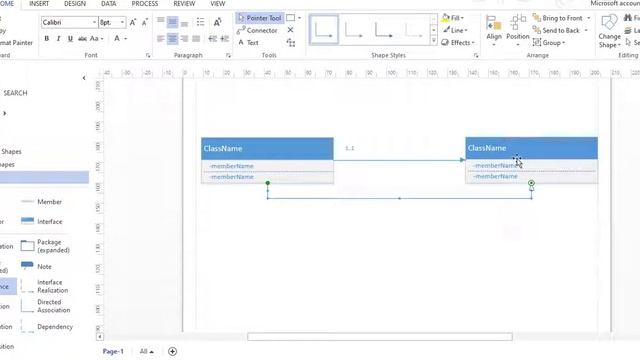Open the Effects dropdown
Screen dimensions: 640x360
coord(458,42)
